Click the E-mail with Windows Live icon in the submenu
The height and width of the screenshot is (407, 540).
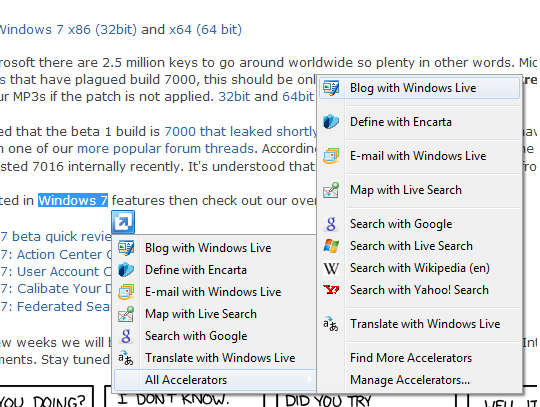tap(331, 156)
